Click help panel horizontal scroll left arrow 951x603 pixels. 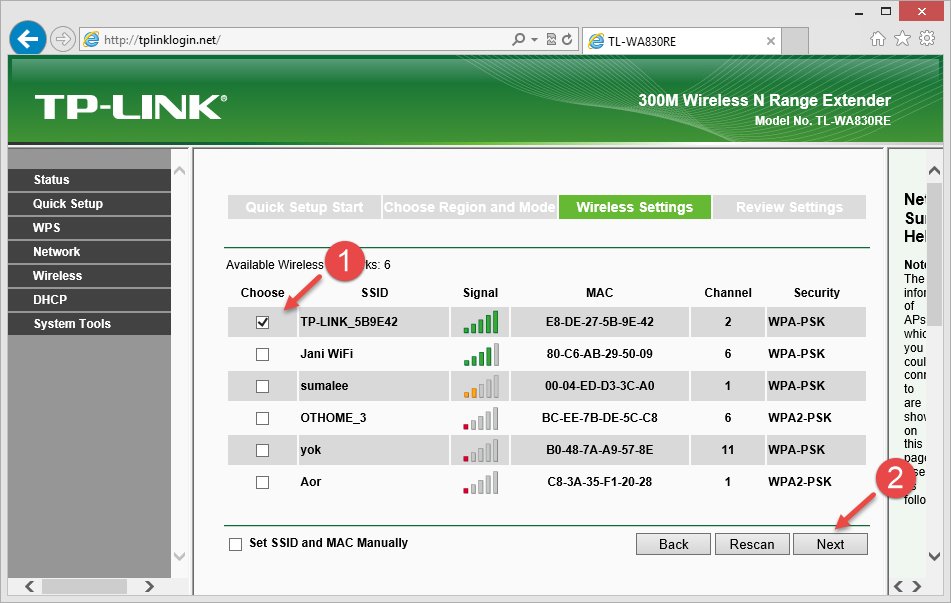tap(899, 586)
